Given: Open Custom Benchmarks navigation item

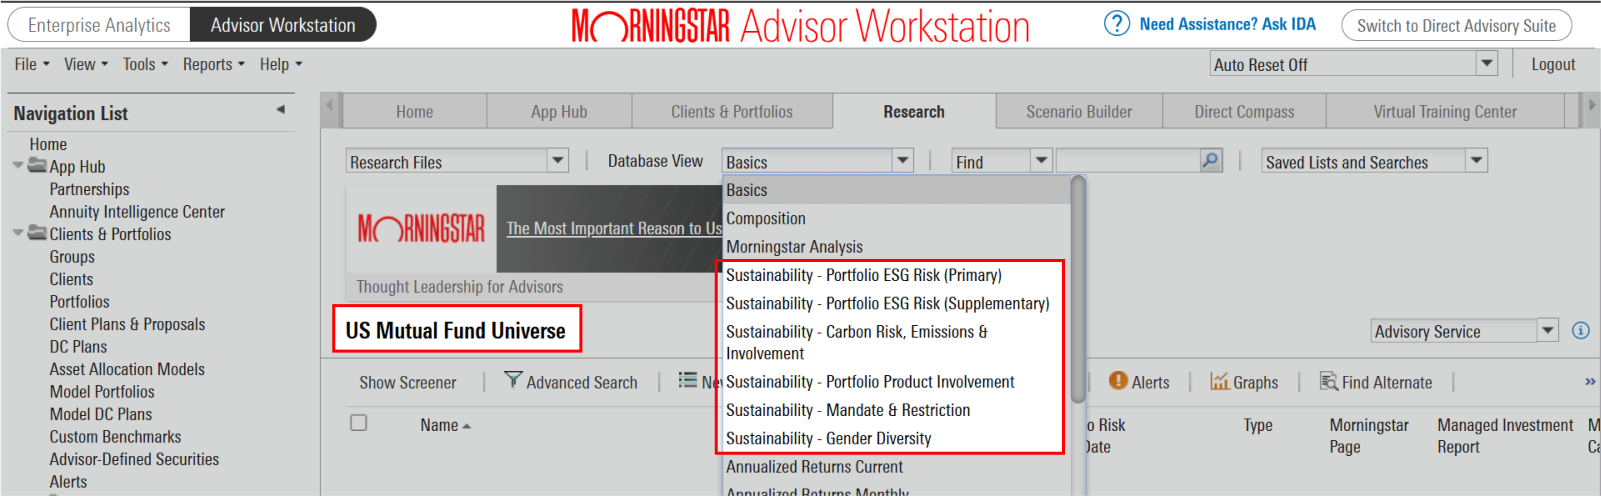Looking at the screenshot, I should 115,436.
